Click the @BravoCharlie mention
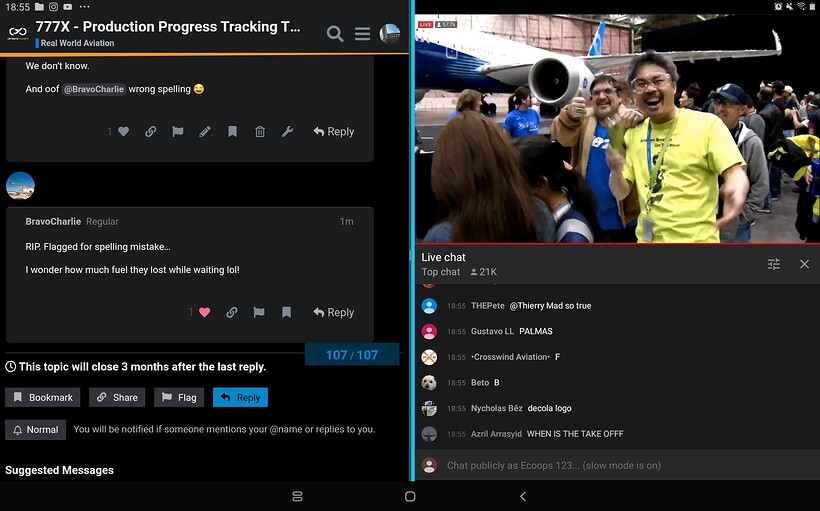820x511 pixels. (94, 89)
